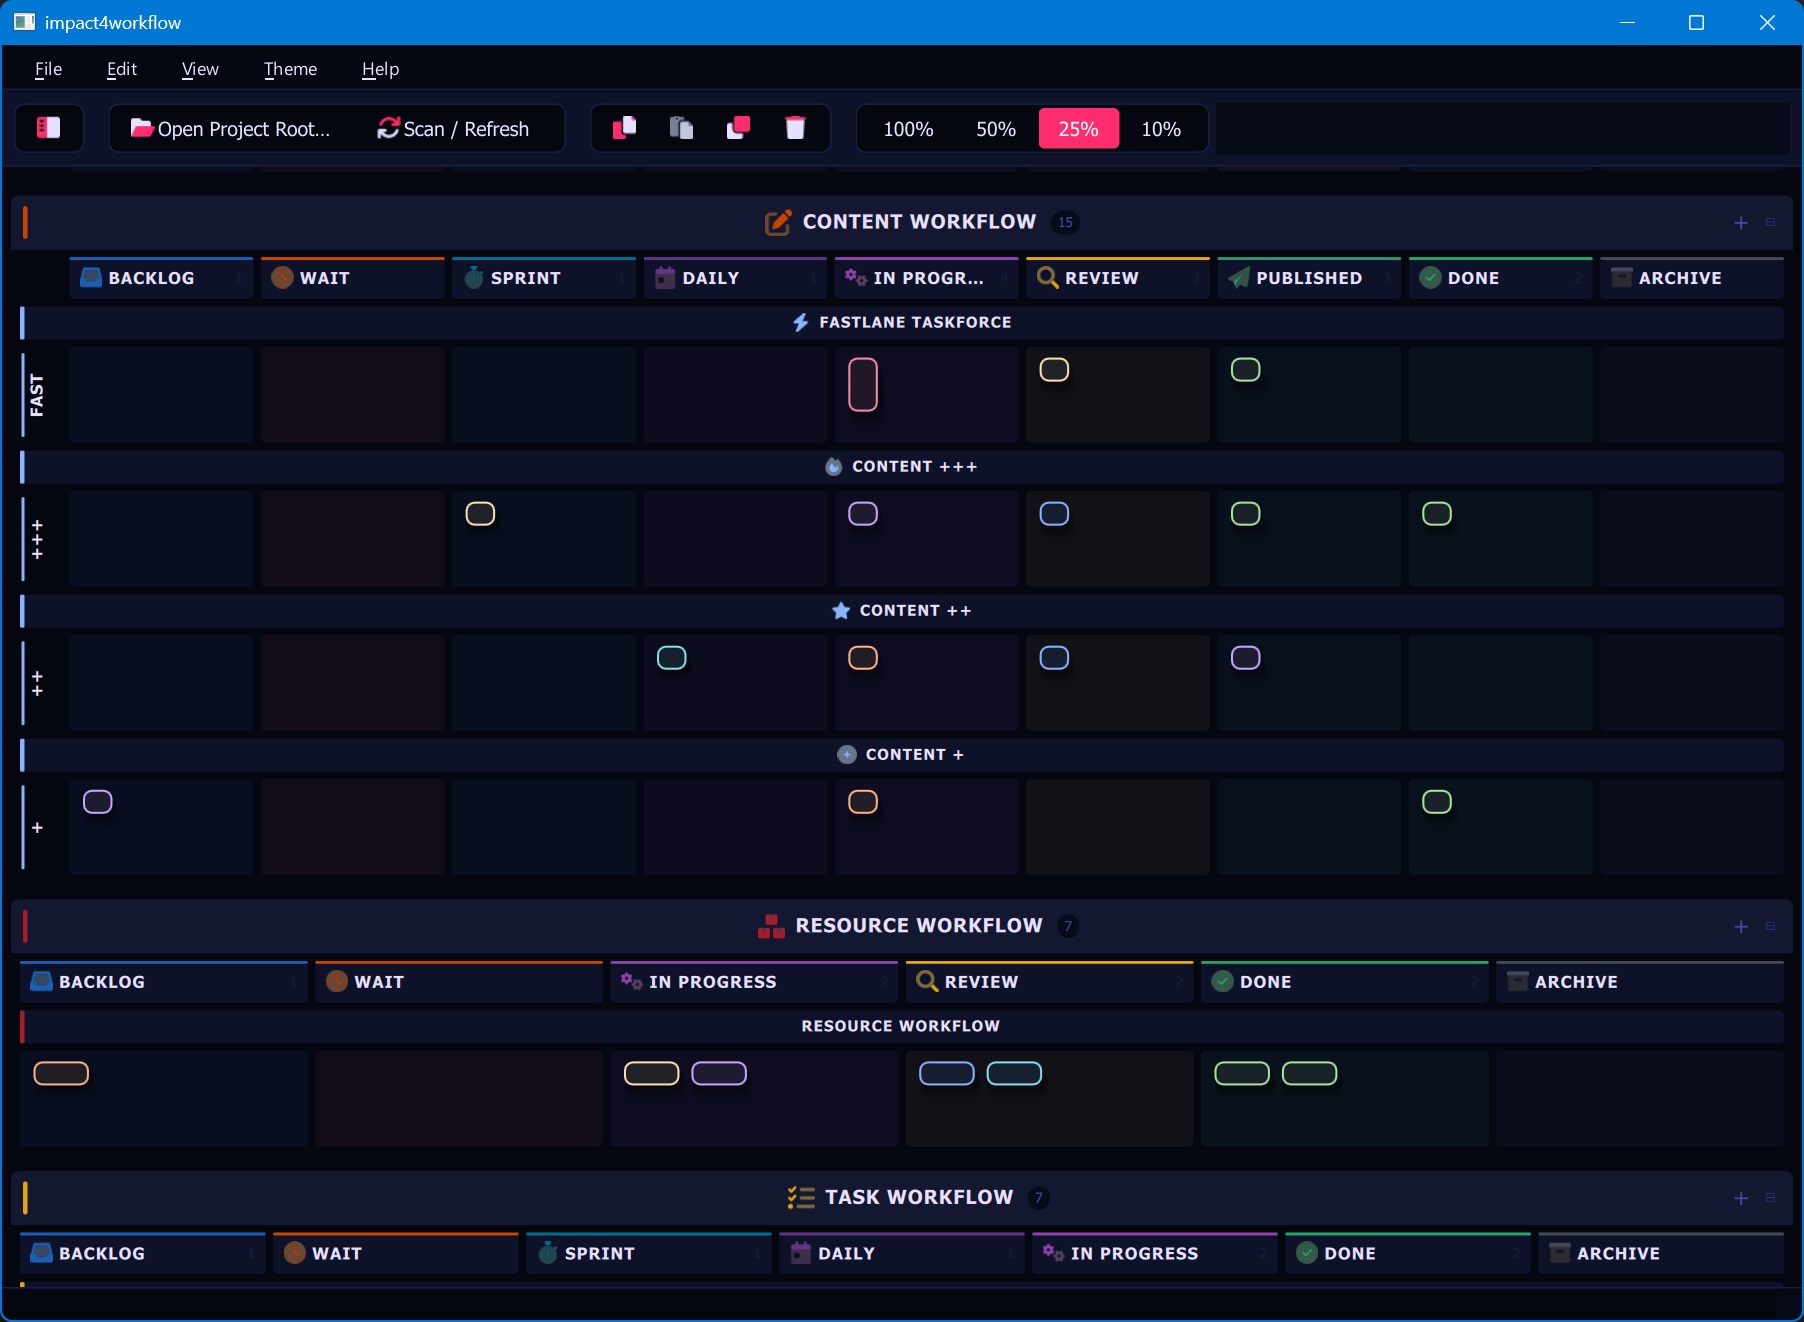Collapse the Resource Workflow section

pyautogui.click(x=1770, y=926)
